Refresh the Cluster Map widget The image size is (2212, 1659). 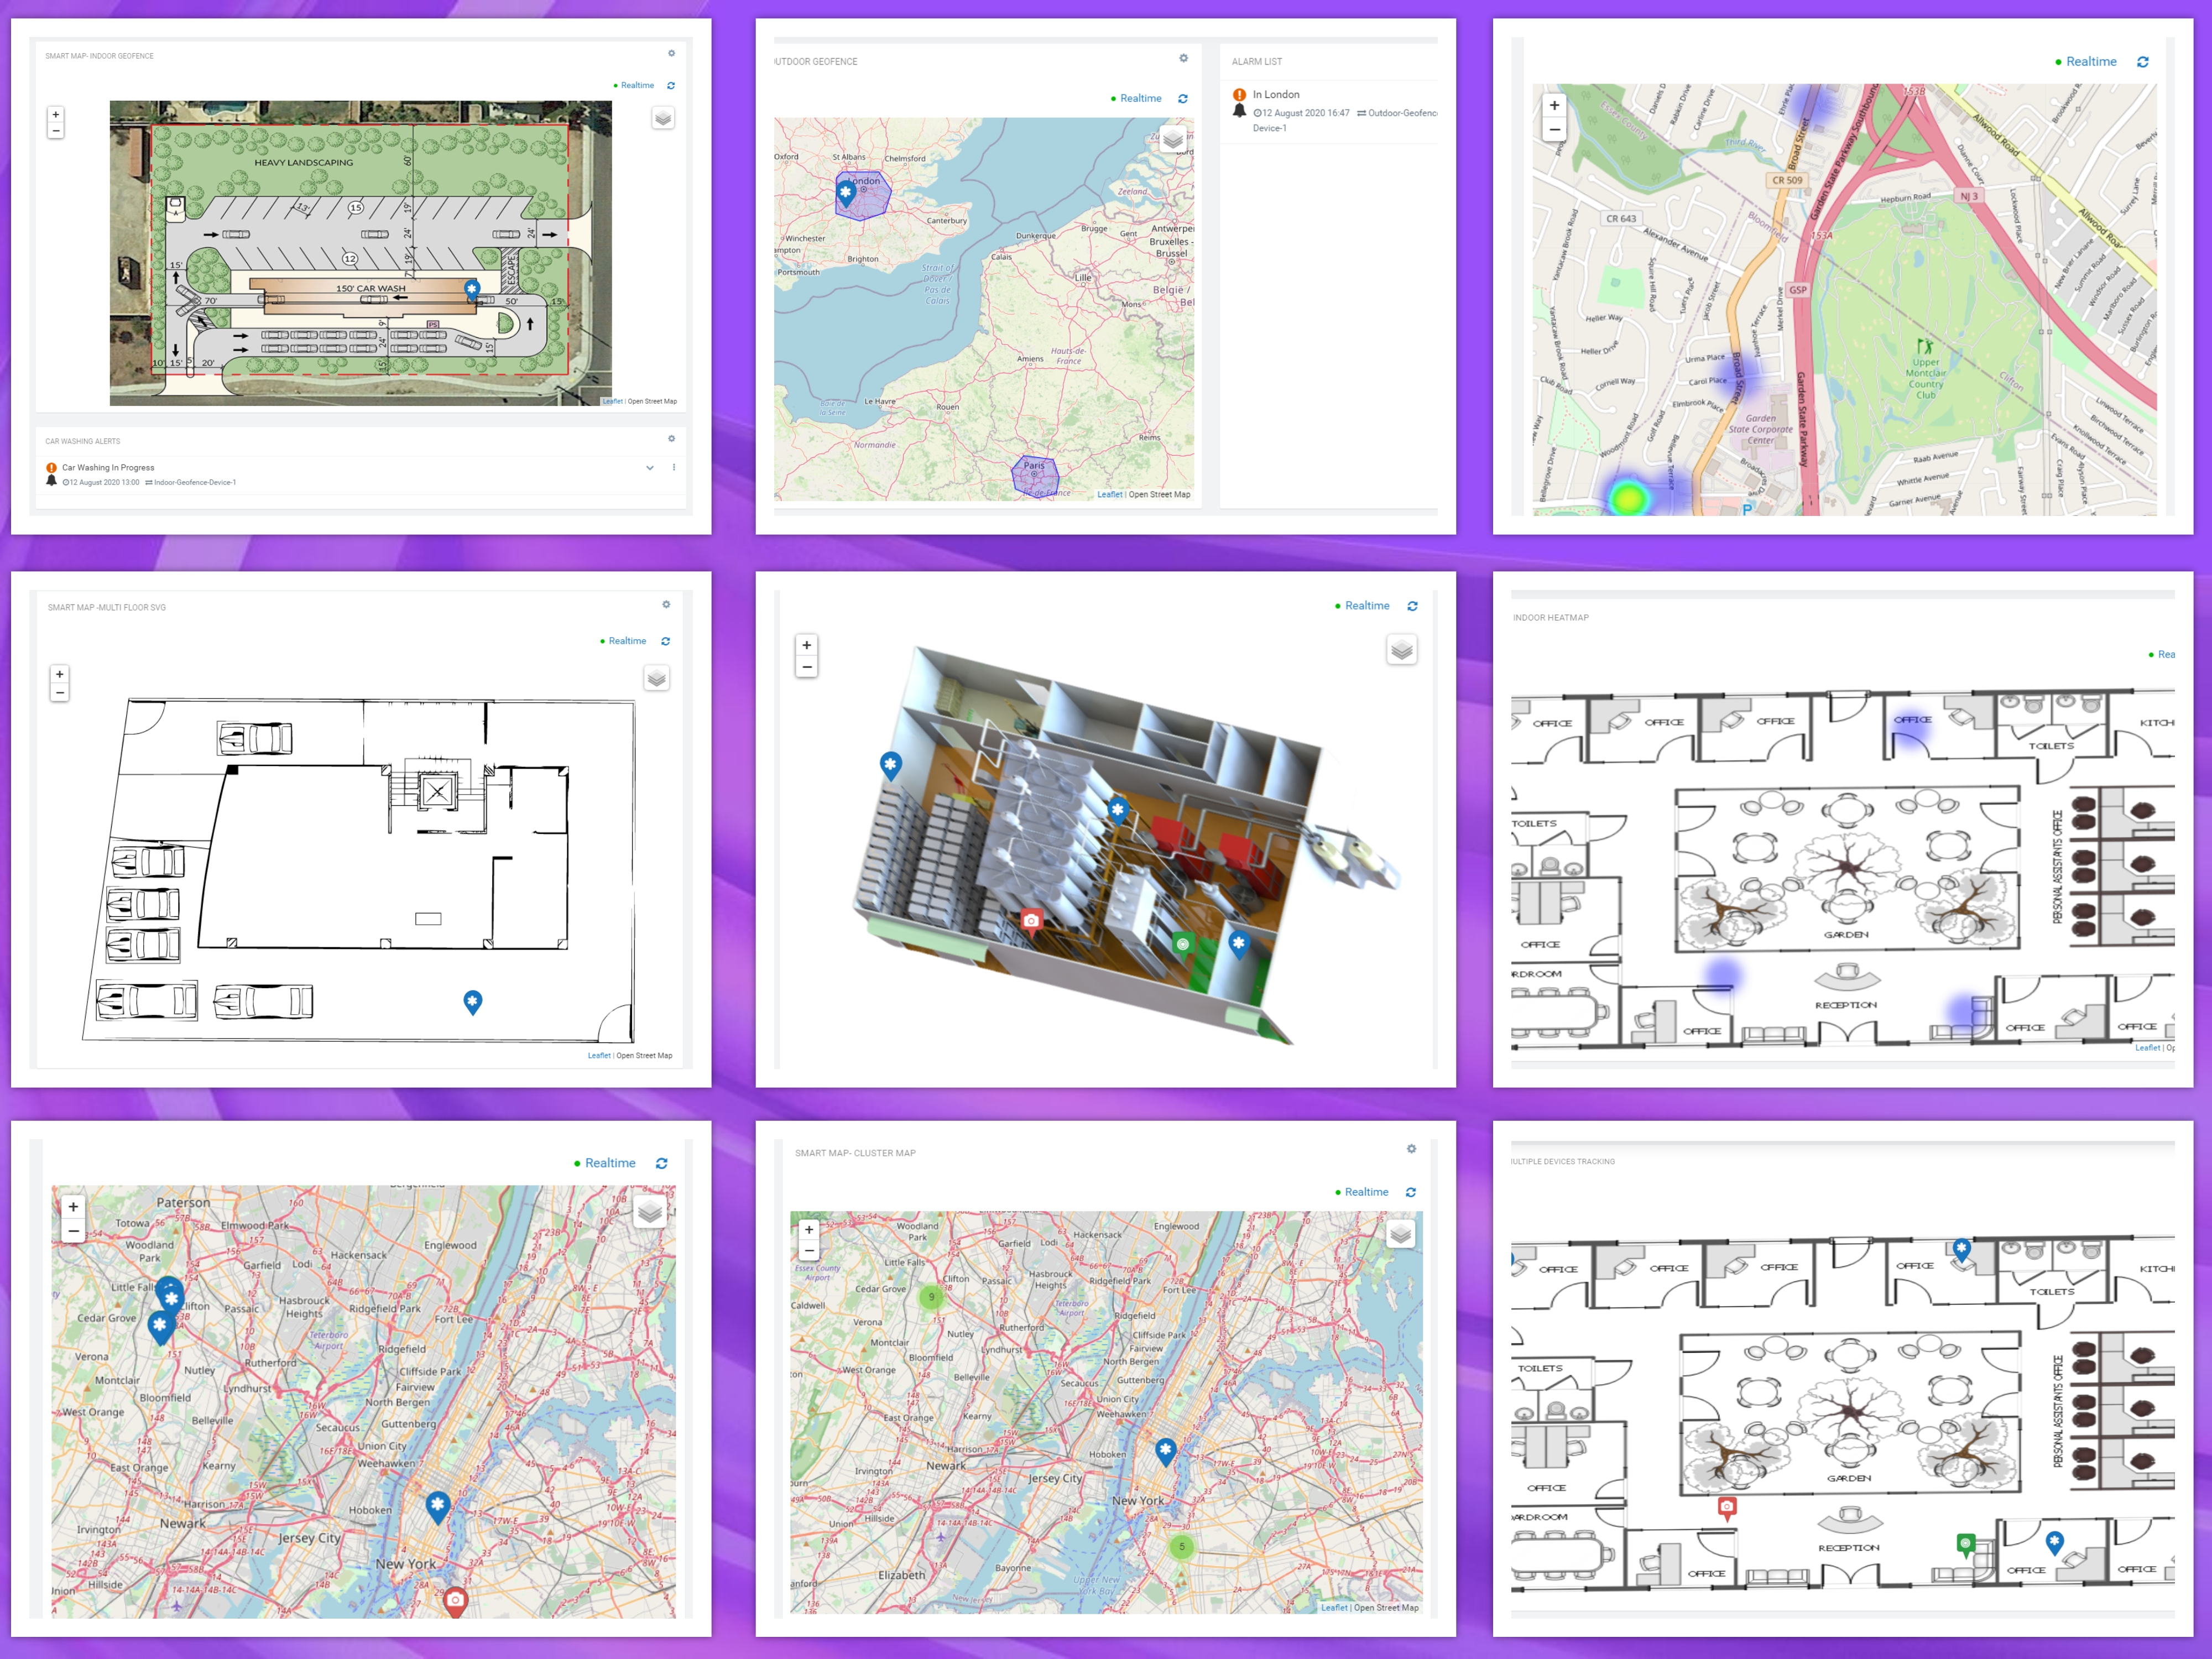(1411, 1193)
